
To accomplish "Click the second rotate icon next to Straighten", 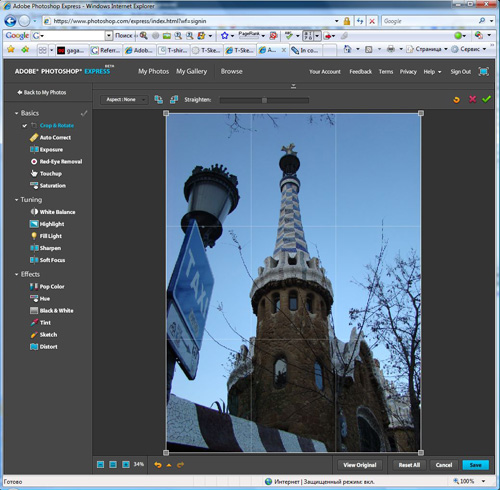I will click(174, 99).
